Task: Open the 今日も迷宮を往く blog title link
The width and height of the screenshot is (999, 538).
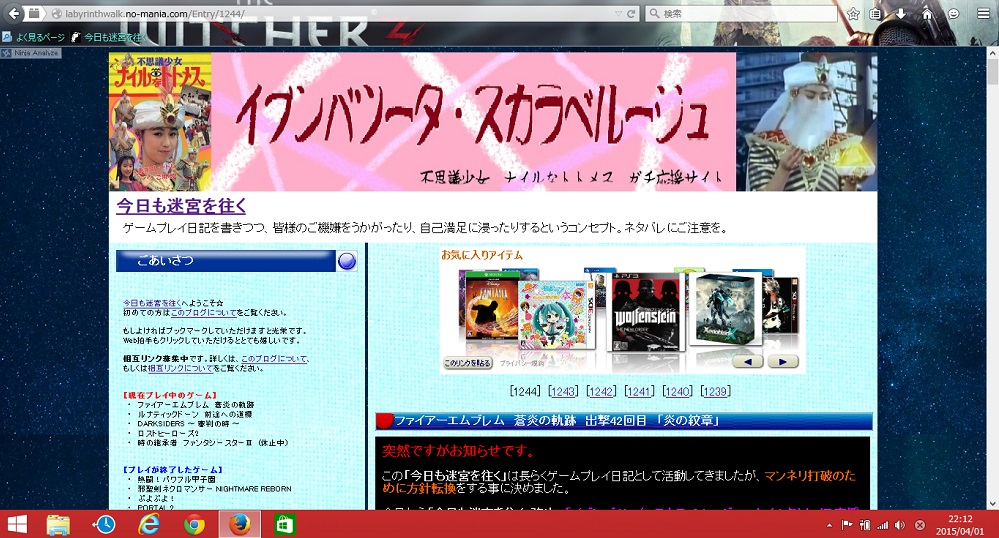Action: pos(181,206)
